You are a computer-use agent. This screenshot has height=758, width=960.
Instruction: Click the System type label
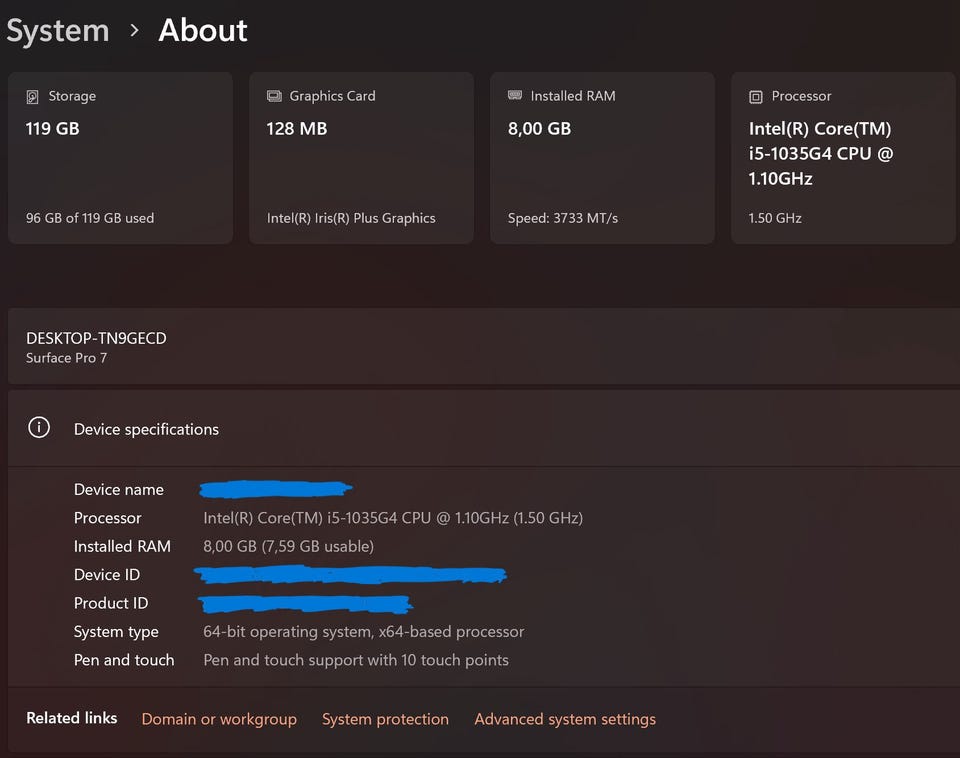[116, 632]
